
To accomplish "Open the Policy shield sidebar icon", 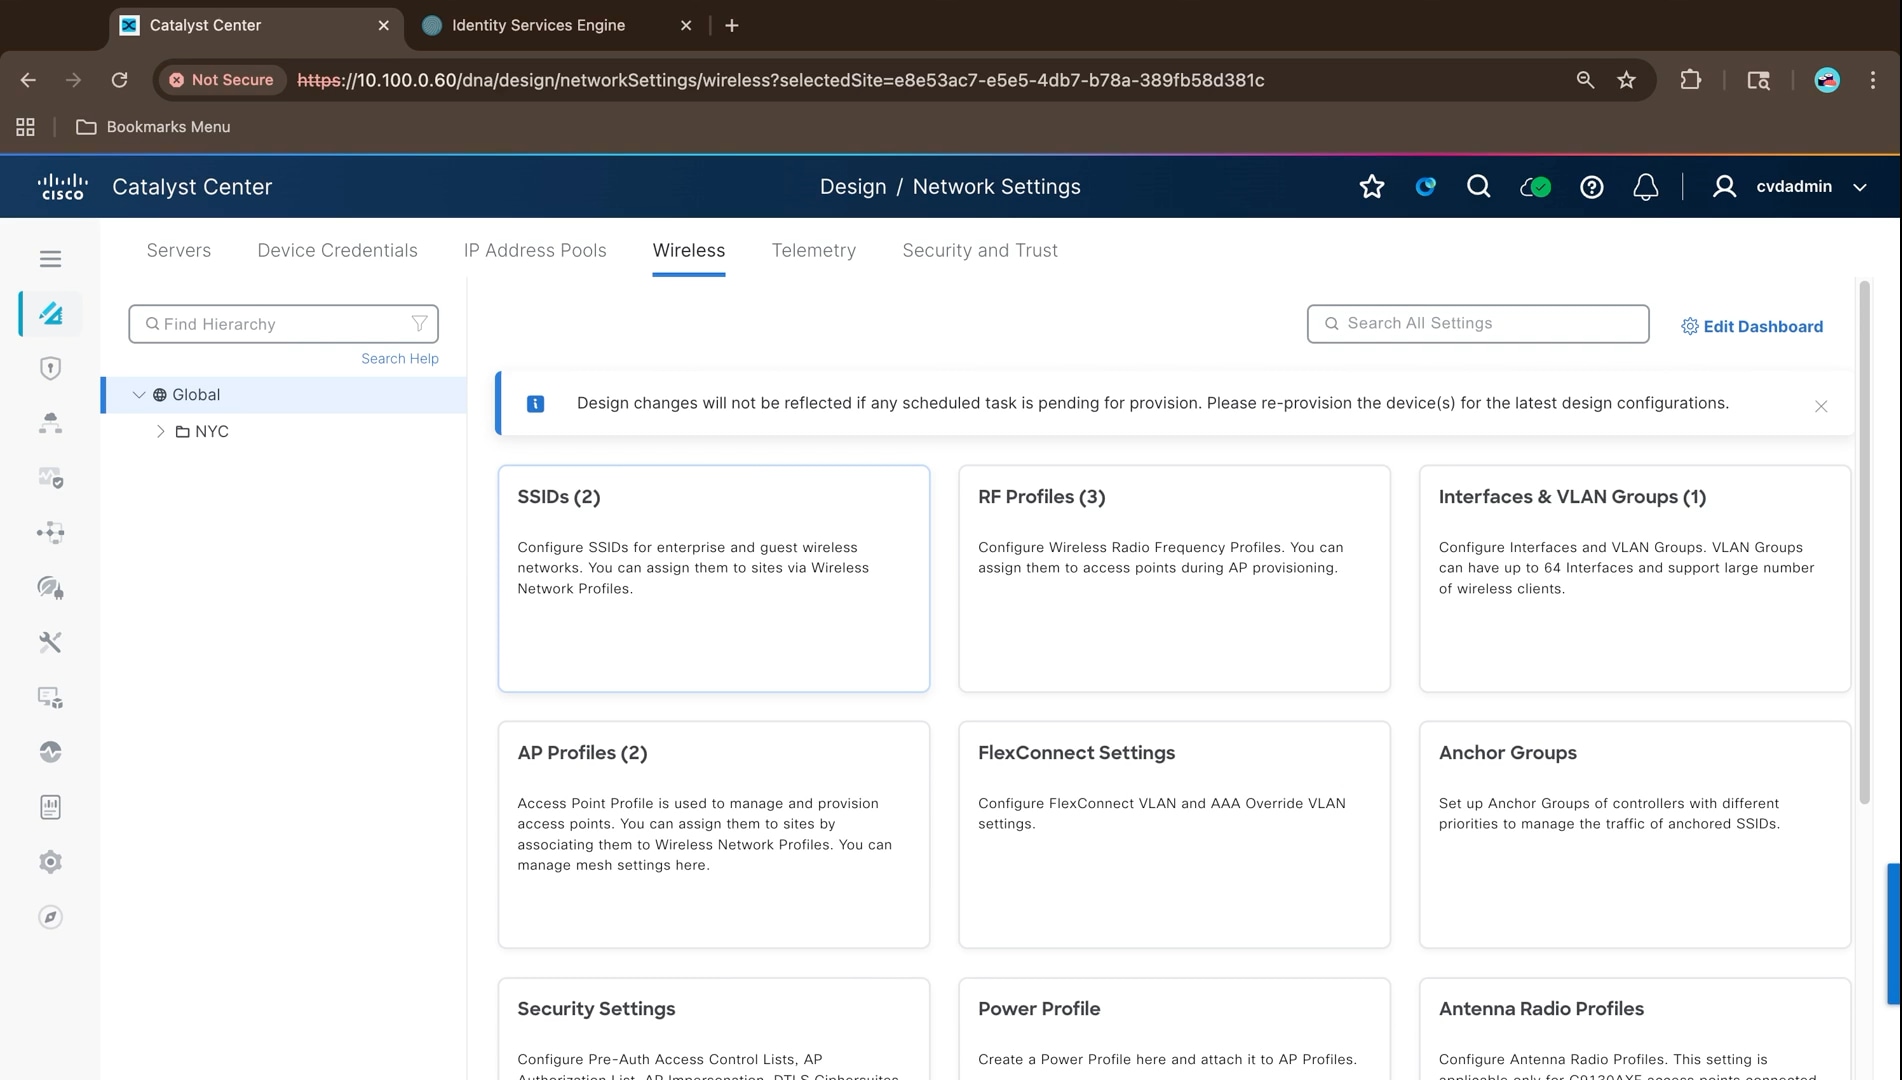I will coord(50,368).
